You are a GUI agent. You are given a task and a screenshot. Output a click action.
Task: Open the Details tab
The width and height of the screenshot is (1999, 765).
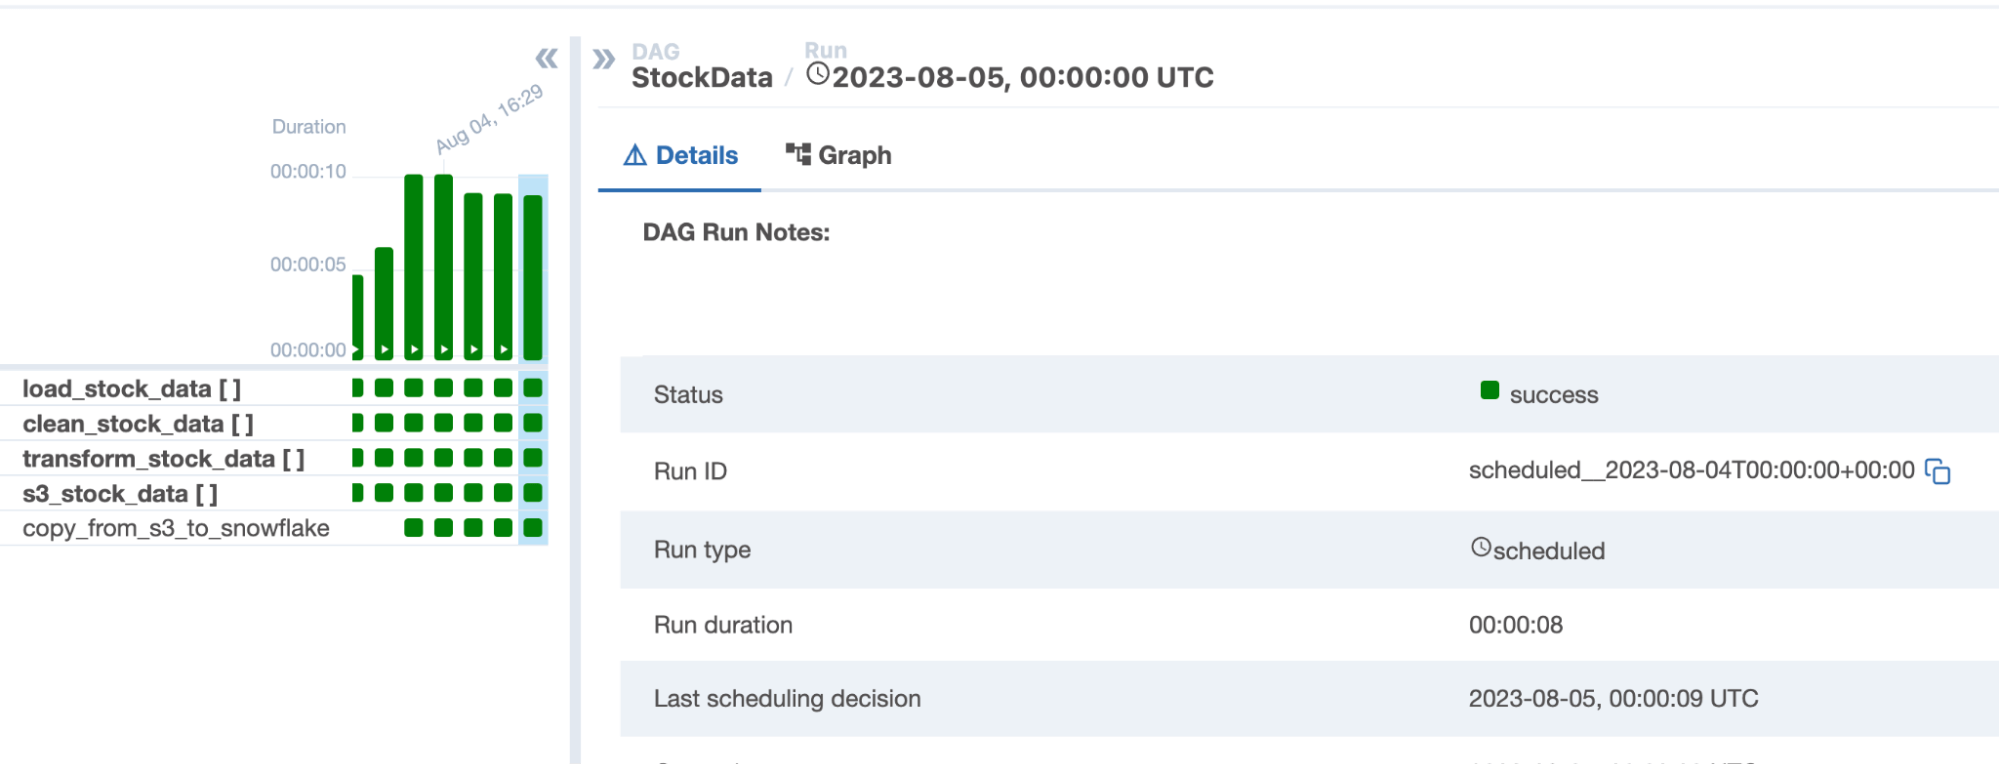681,155
